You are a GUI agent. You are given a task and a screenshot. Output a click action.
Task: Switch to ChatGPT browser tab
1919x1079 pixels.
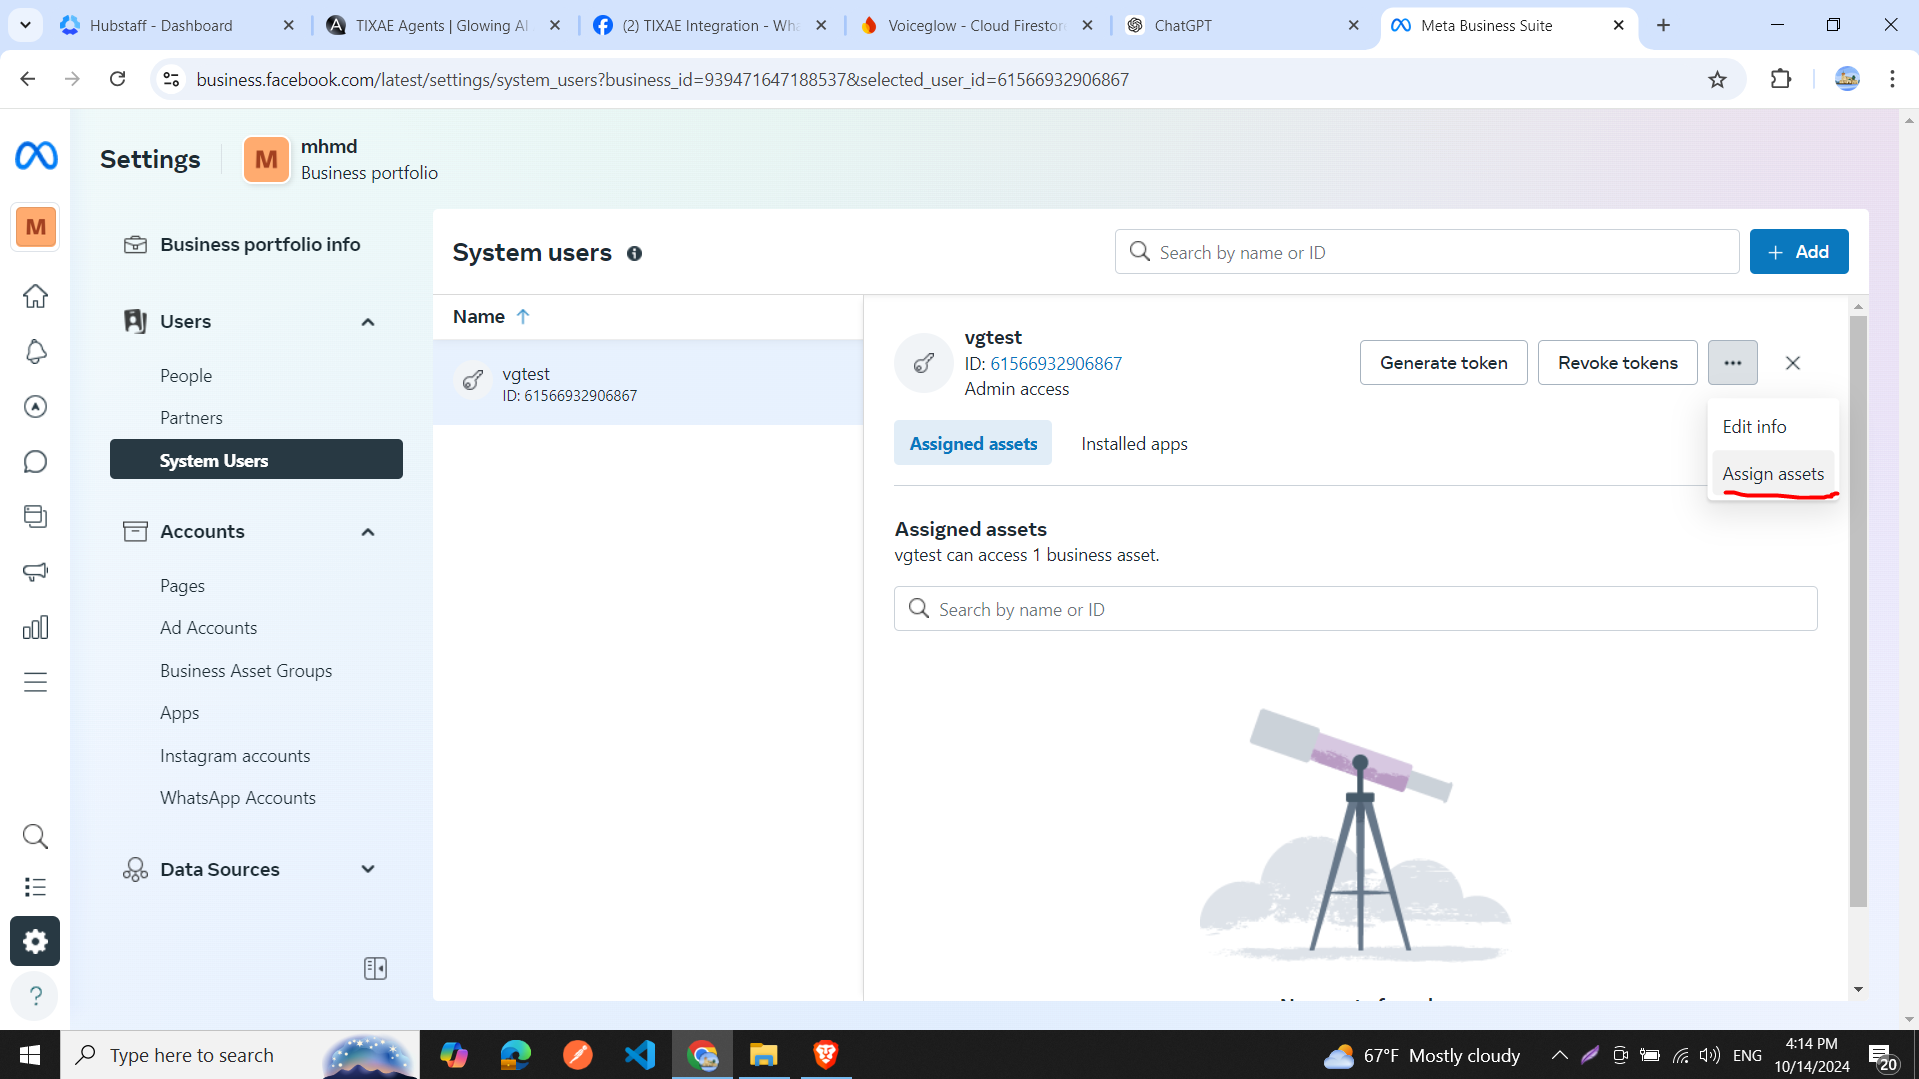tap(1243, 25)
